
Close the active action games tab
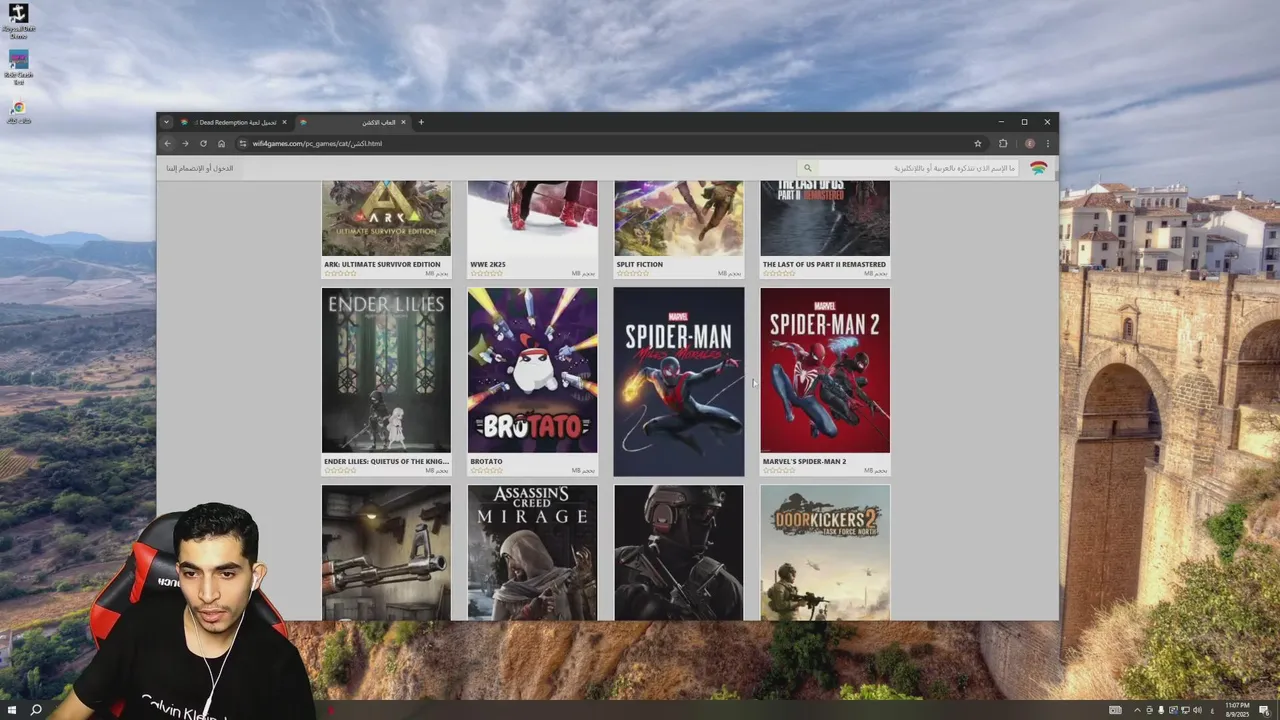[x=403, y=122]
